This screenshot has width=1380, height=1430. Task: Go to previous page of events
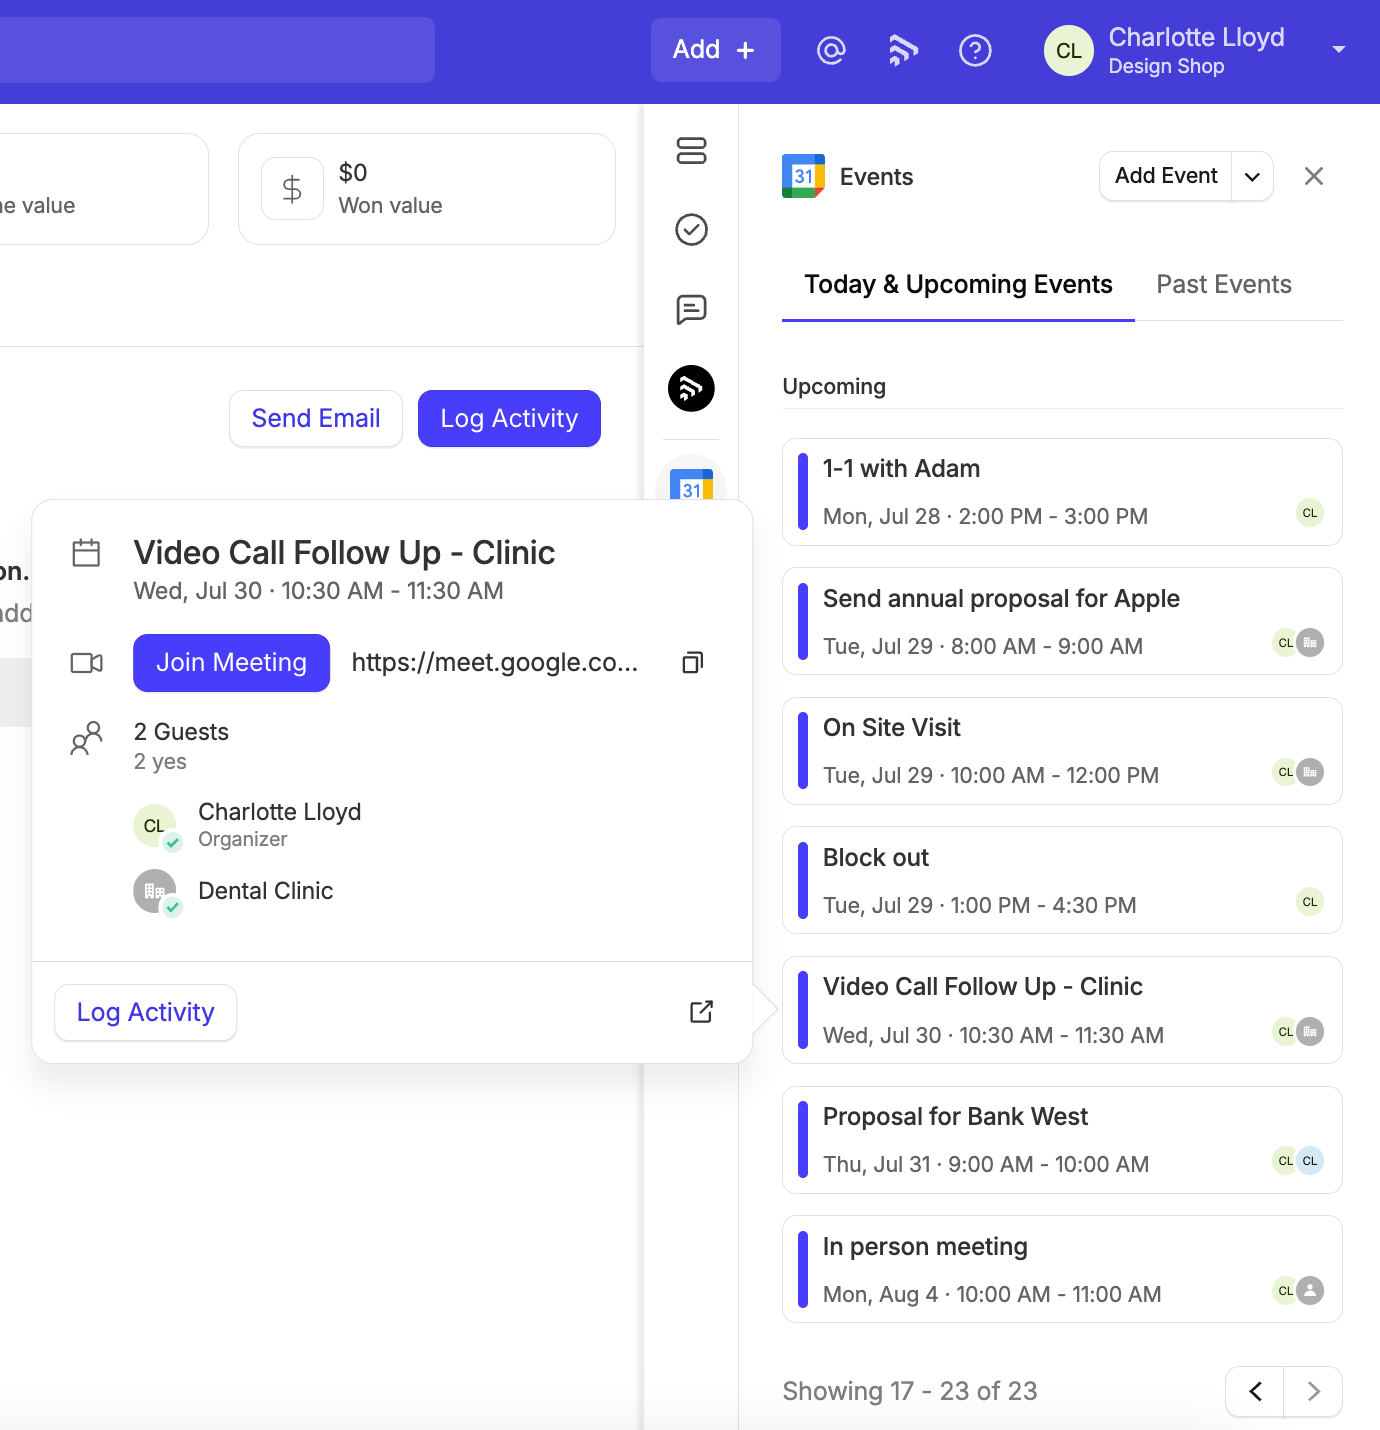click(x=1255, y=1391)
